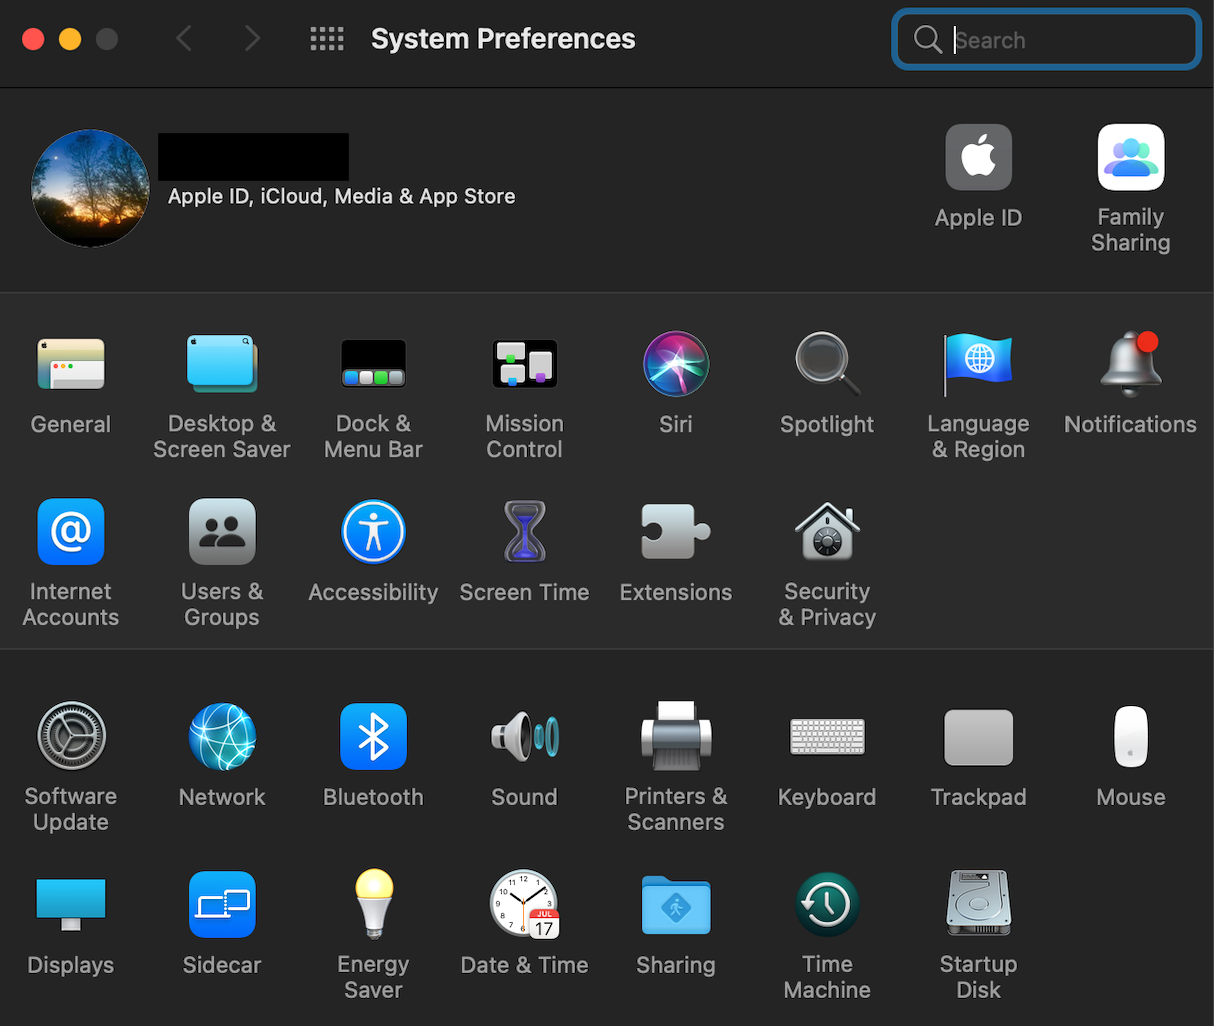Click the forward navigation arrow
Viewport: 1214px width, 1026px height.
coord(252,39)
